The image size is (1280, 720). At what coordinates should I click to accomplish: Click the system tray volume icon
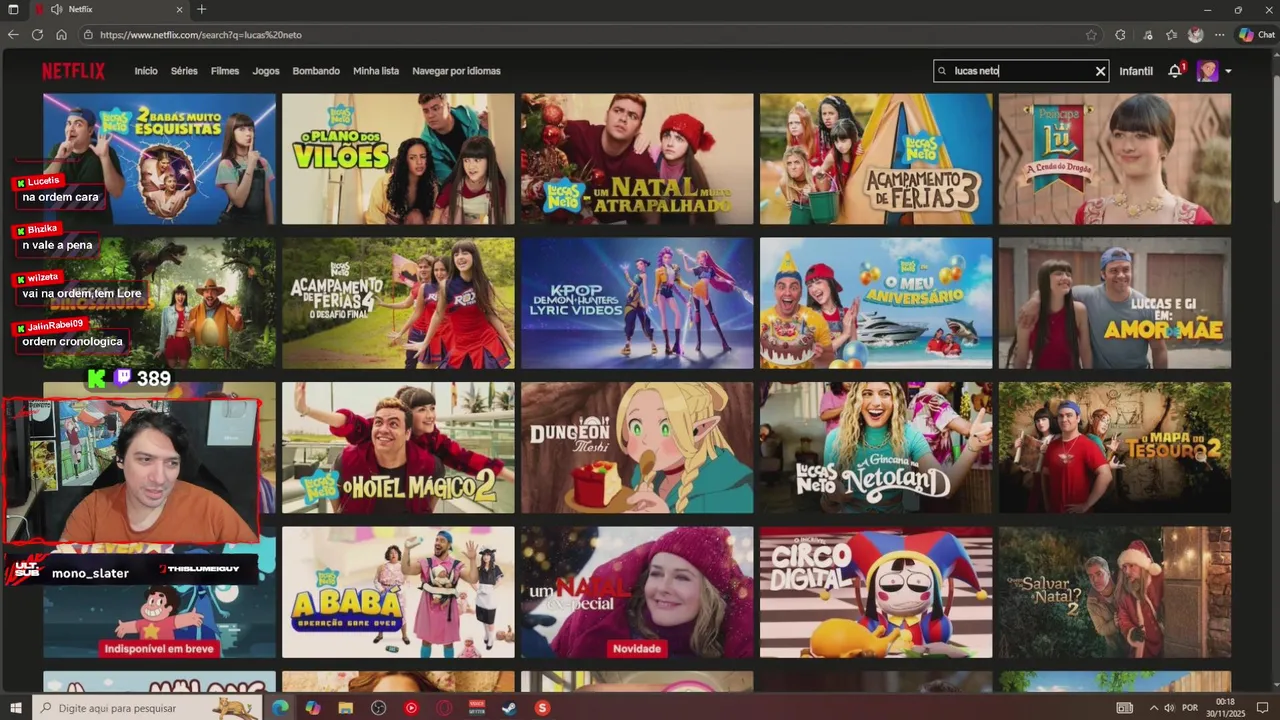(1169, 708)
